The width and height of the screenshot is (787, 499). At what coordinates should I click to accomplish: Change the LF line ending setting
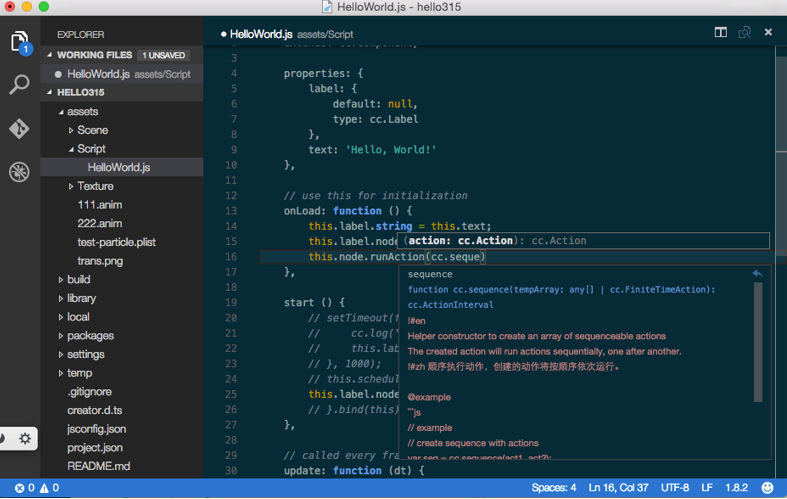click(x=707, y=488)
